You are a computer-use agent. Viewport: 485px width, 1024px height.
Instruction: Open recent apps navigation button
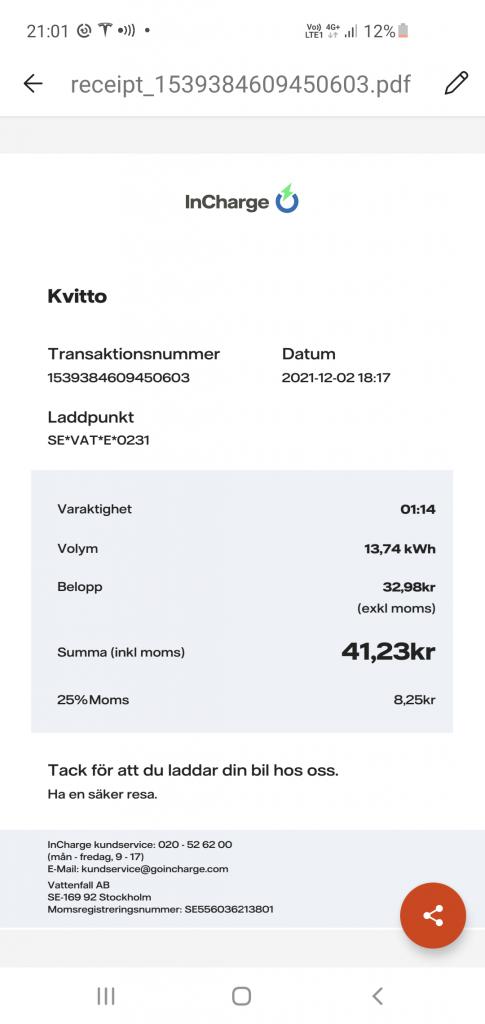[x=106, y=996]
